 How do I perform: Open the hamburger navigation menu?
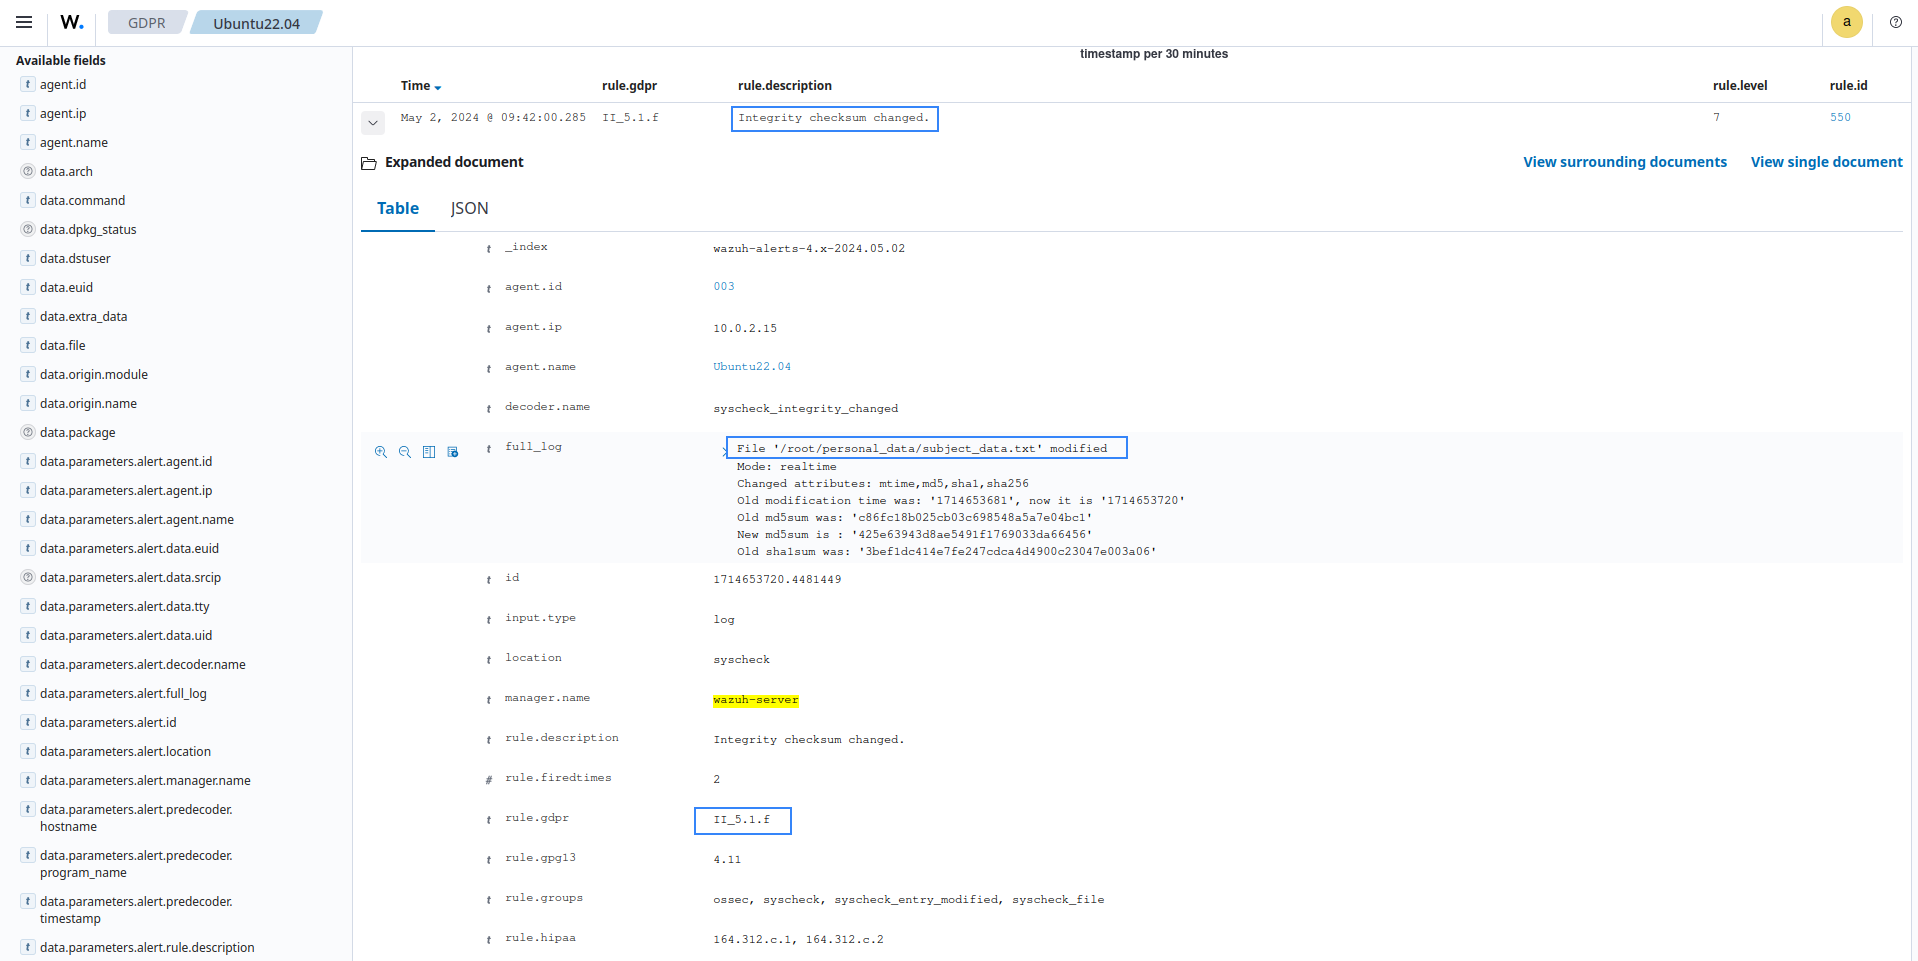coord(24,22)
